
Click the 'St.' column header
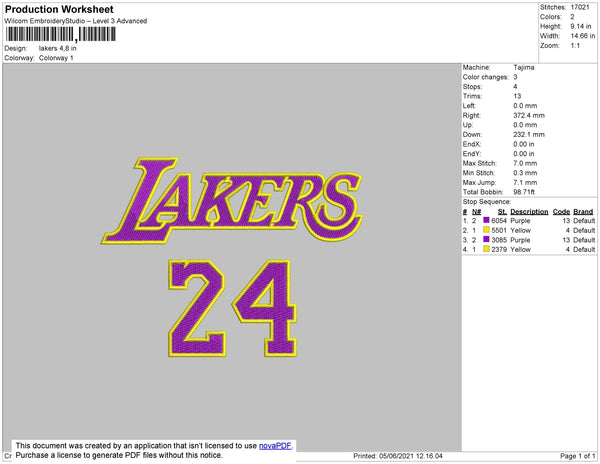pos(502,212)
